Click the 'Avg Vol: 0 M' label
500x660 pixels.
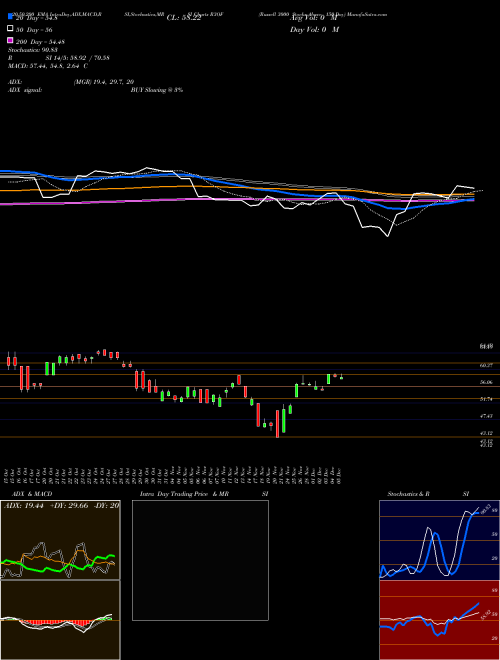(x=314, y=18)
